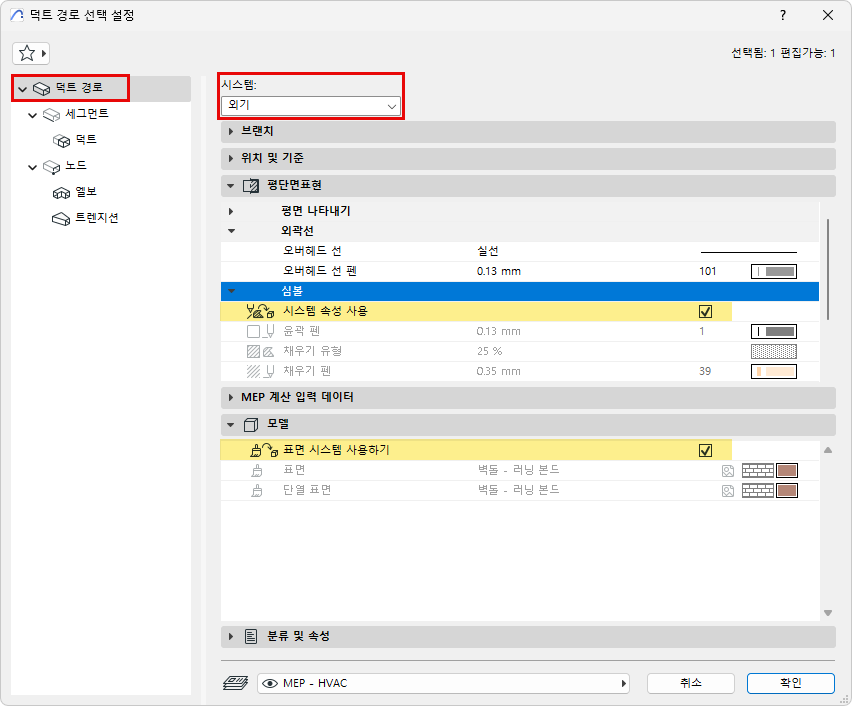Click the 덕트 경로 tree icon
This screenshot has width=852, height=706.
pos(42,89)
